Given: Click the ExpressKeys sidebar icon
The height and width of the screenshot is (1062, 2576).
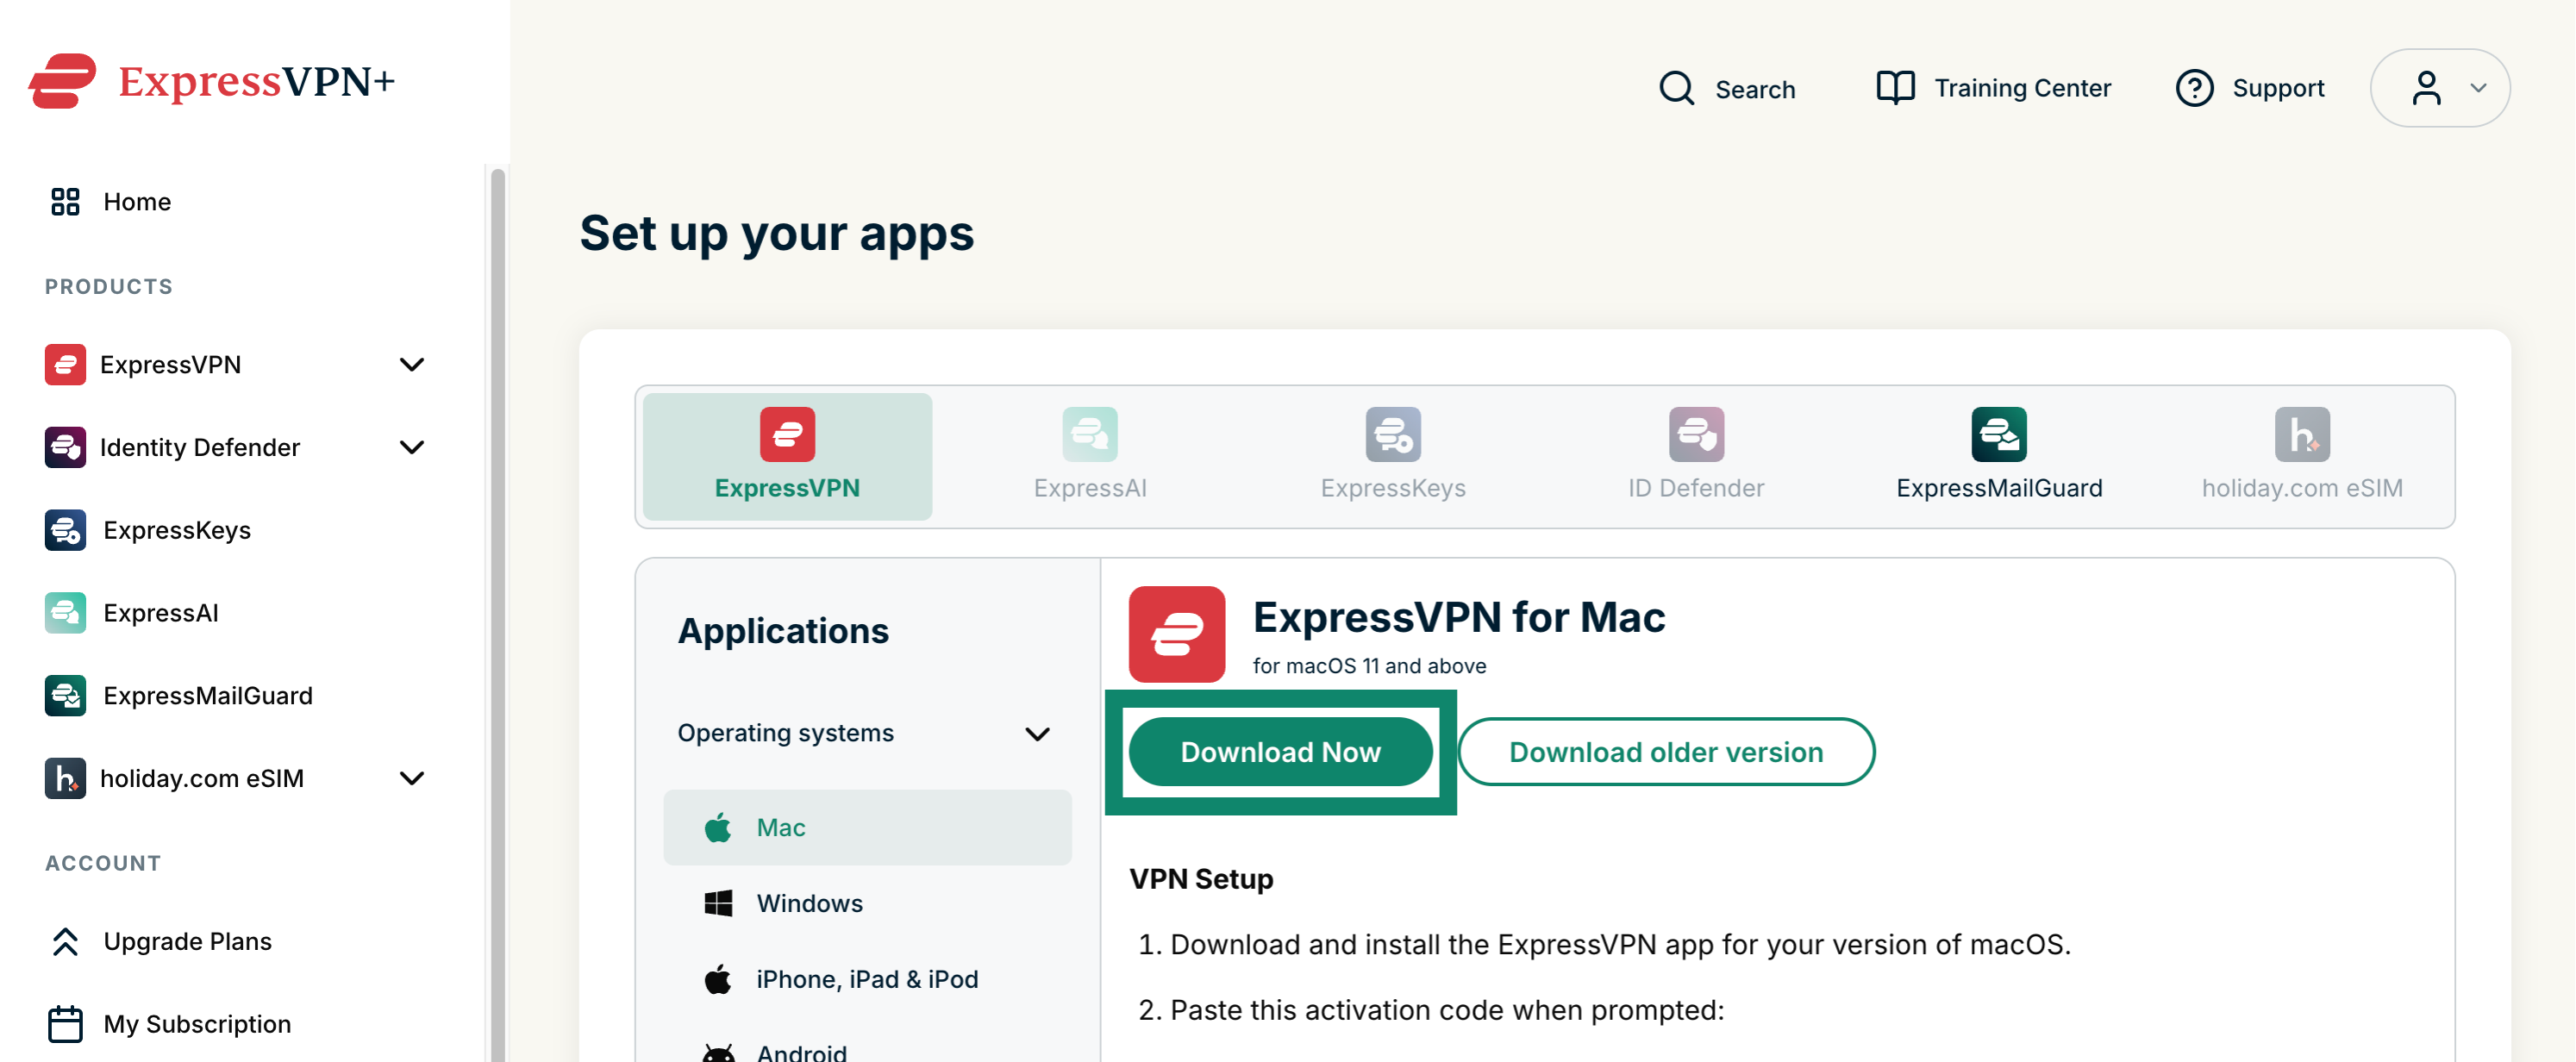Looking at the screenshot, I should click(x=65, y=530).
